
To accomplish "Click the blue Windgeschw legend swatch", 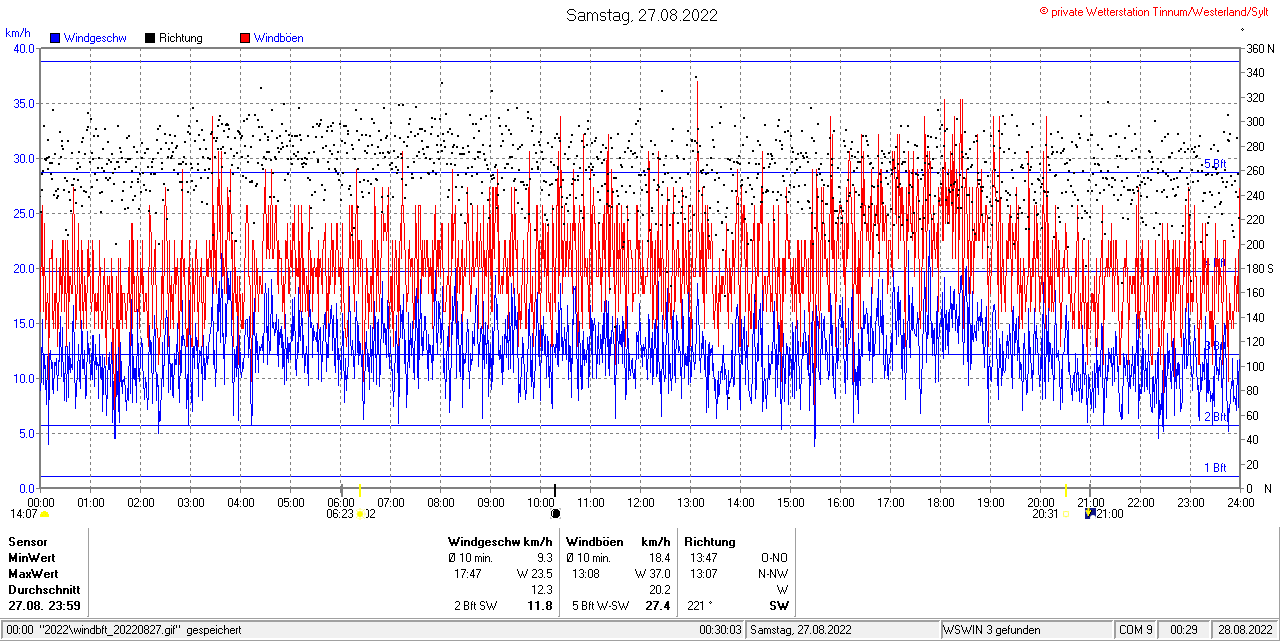I will (x=55, y=38).
